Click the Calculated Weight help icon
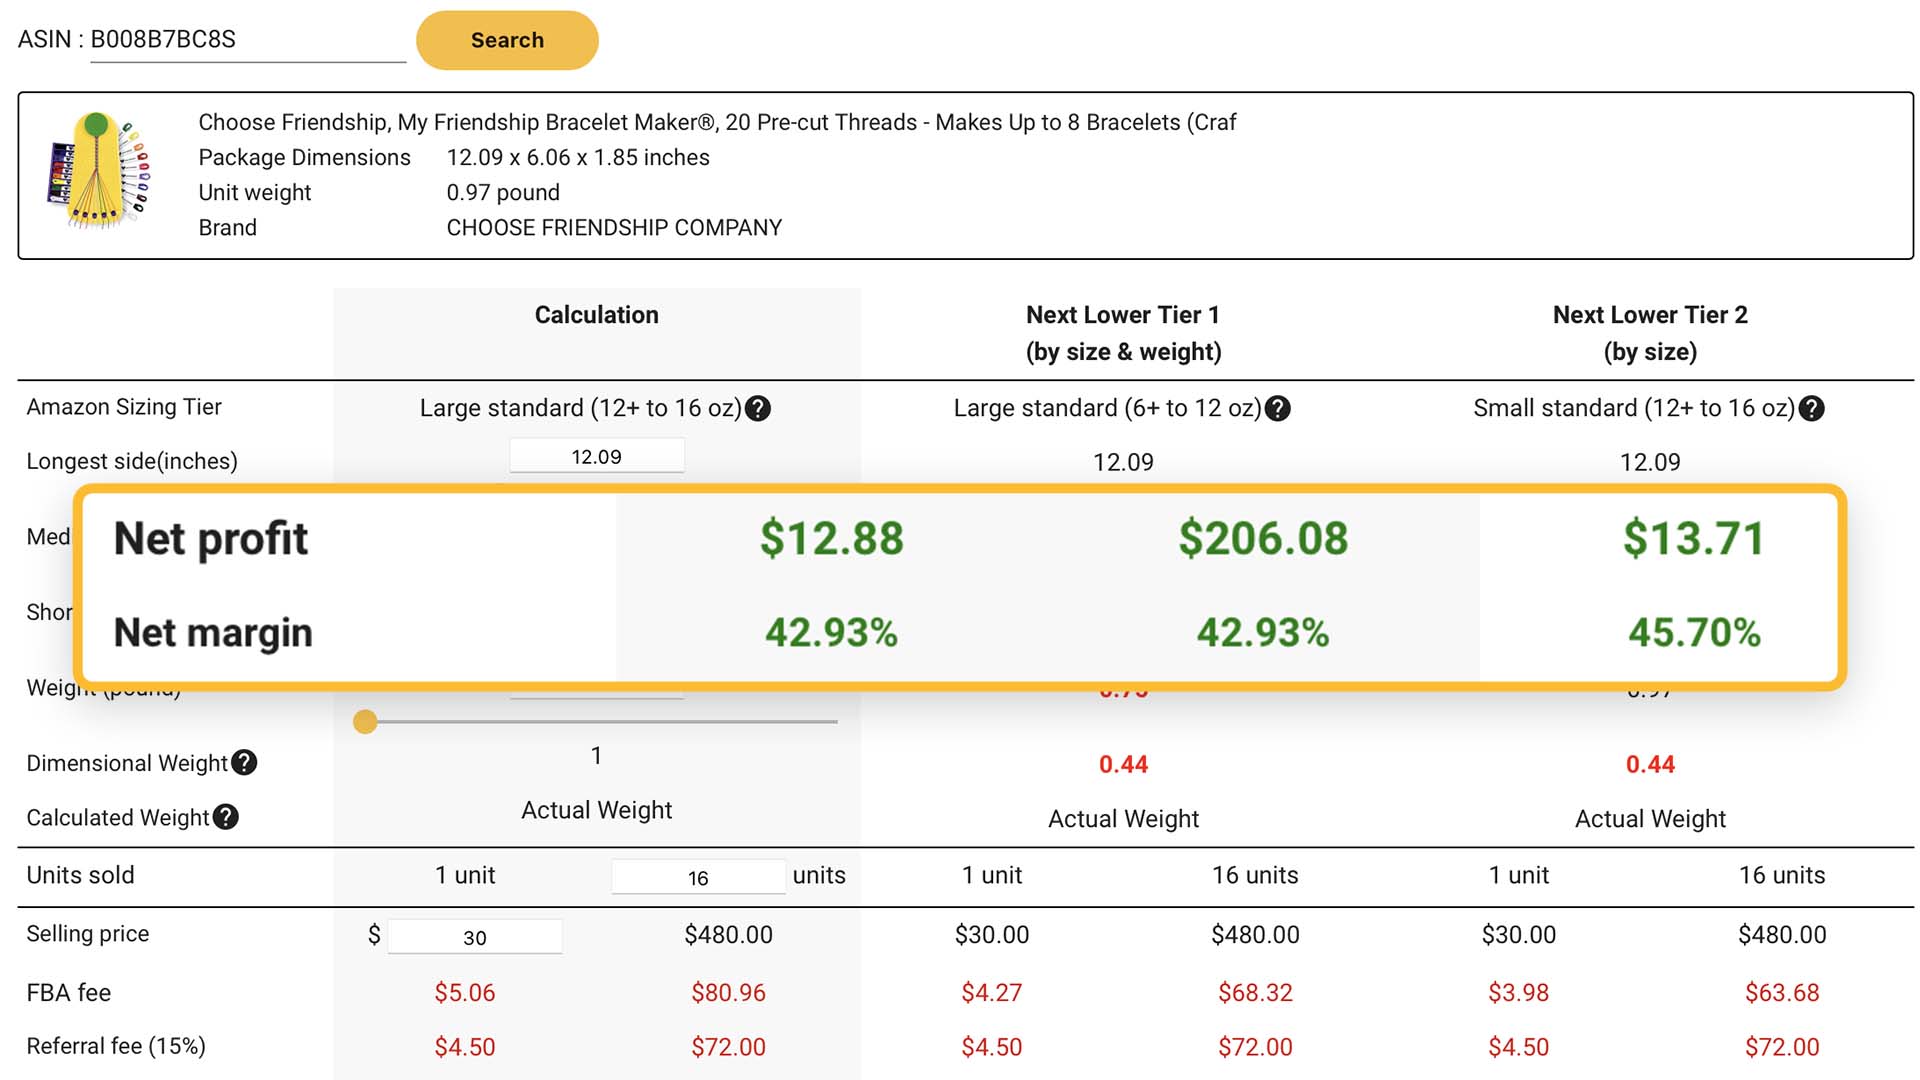 coord(226,817)
